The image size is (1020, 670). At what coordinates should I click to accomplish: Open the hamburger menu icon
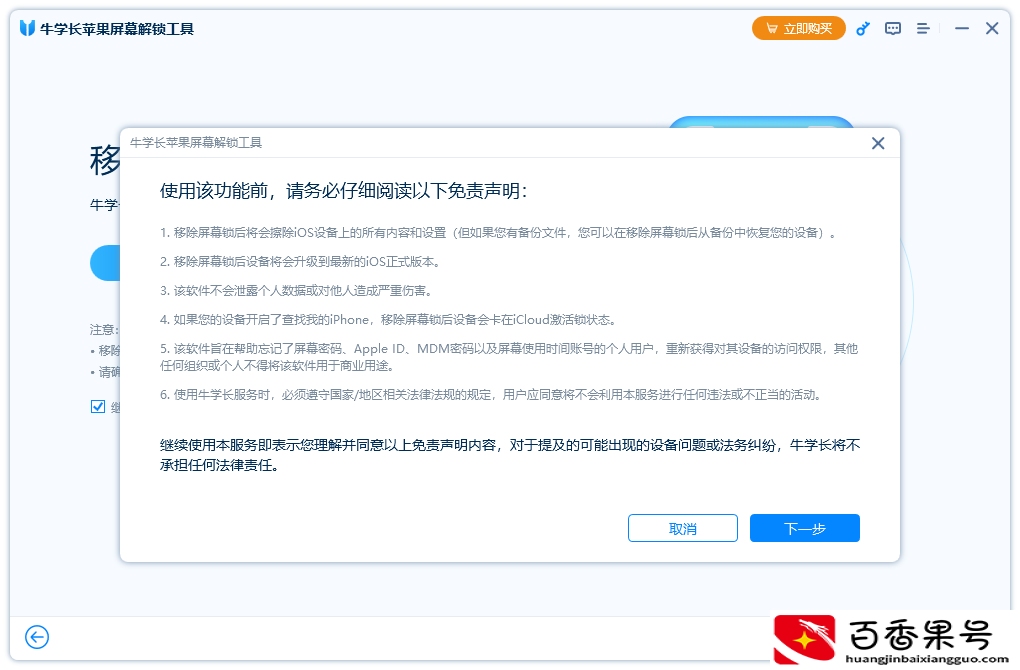click(x=922, y=29)
